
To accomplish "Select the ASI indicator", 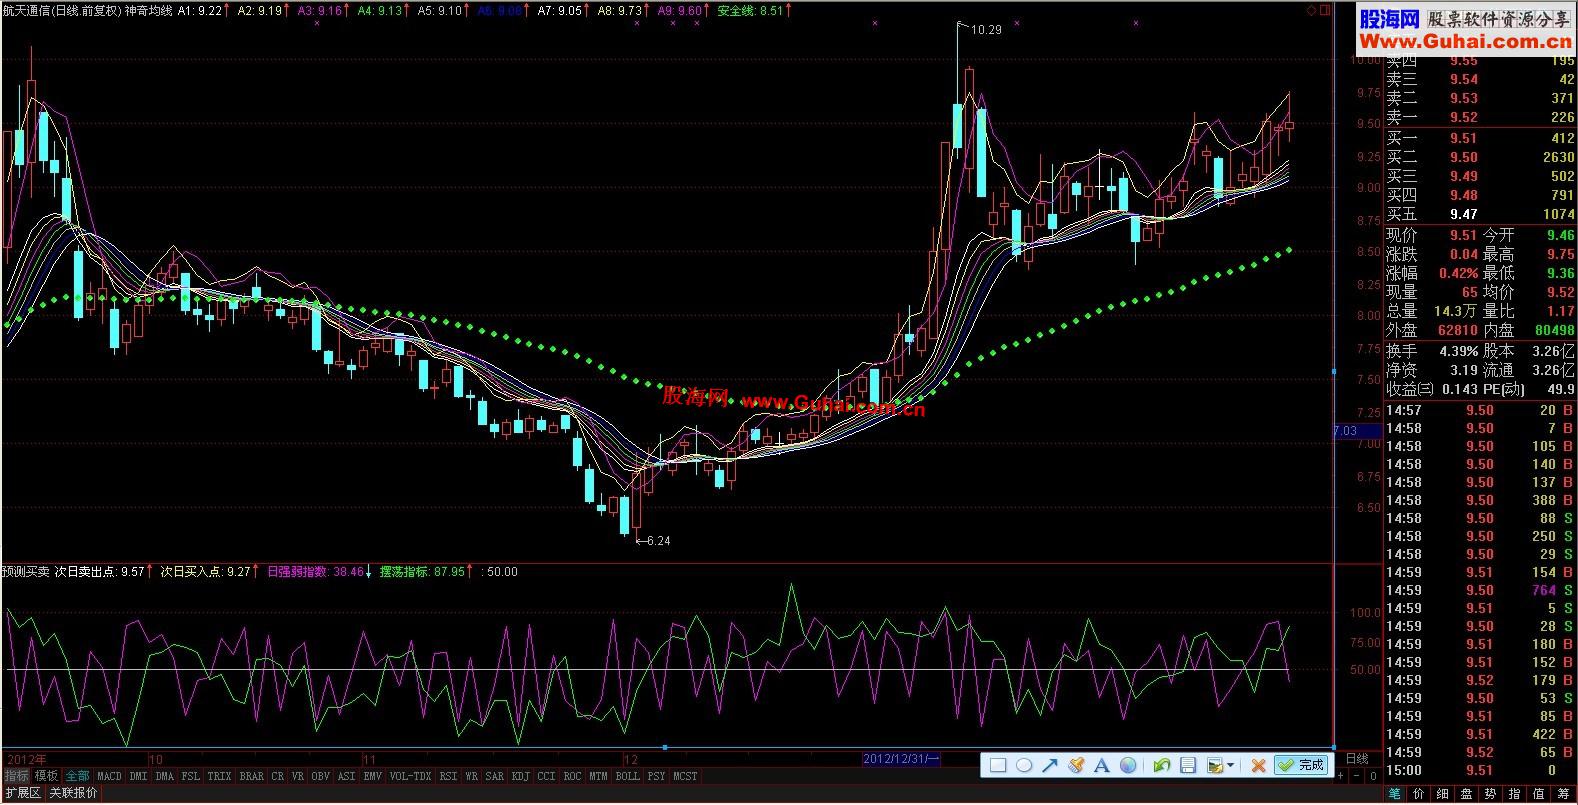I will [346, 776].
